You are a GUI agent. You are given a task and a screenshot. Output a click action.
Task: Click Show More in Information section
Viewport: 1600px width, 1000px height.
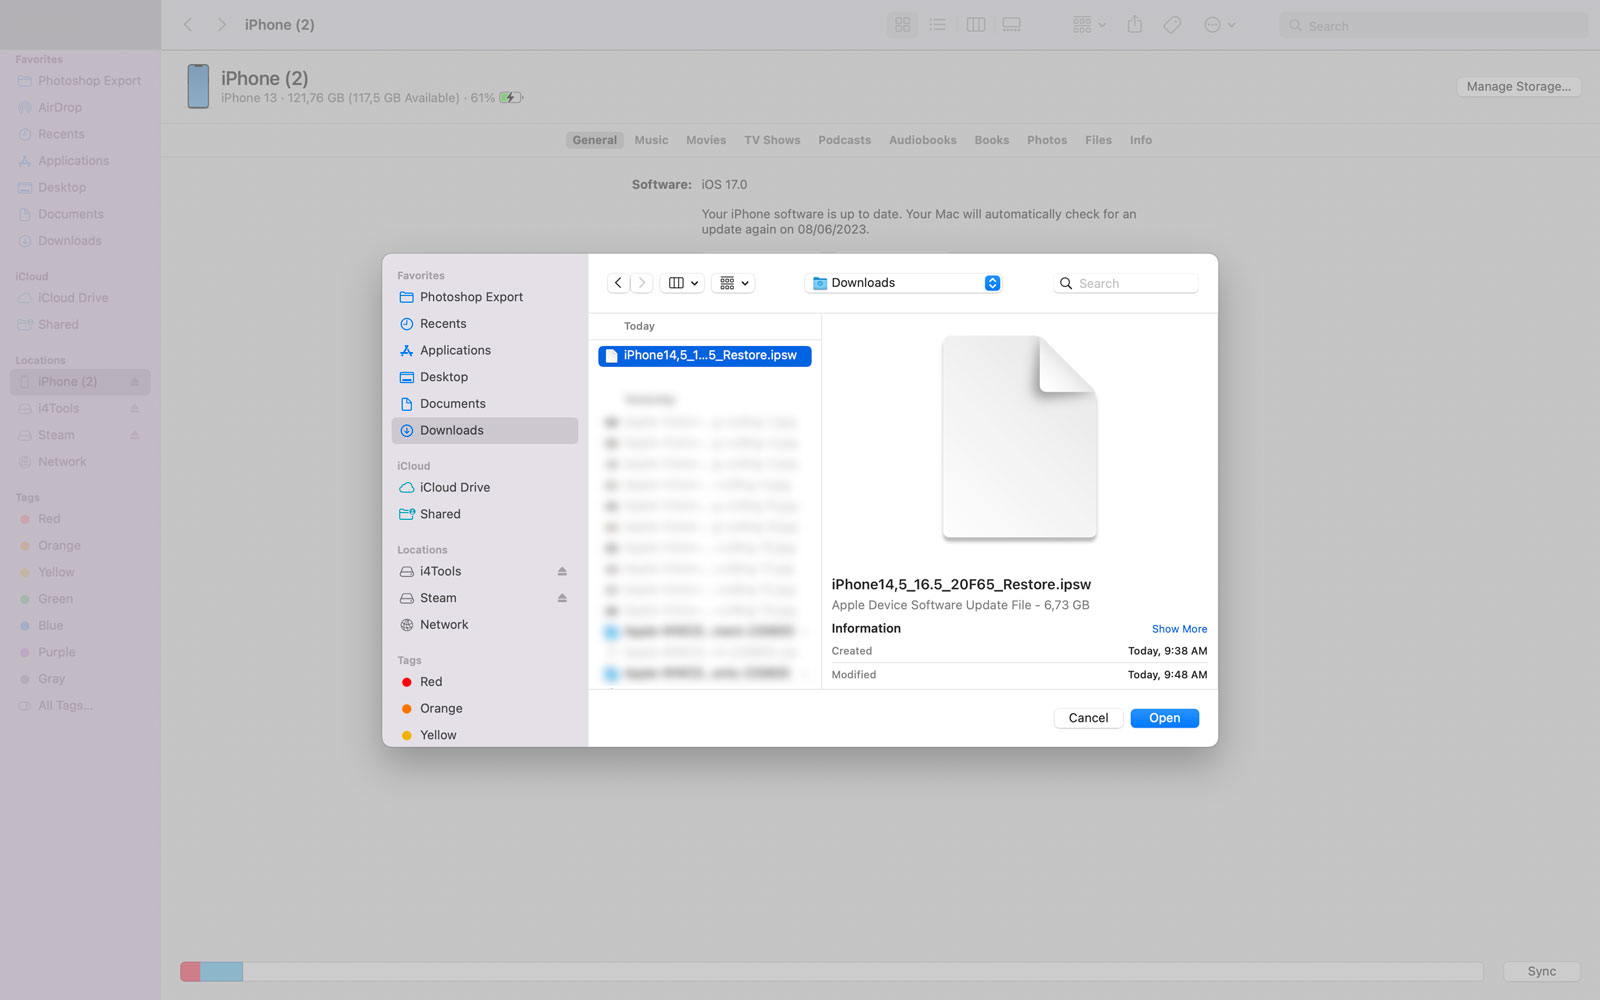click(1179, 629)
